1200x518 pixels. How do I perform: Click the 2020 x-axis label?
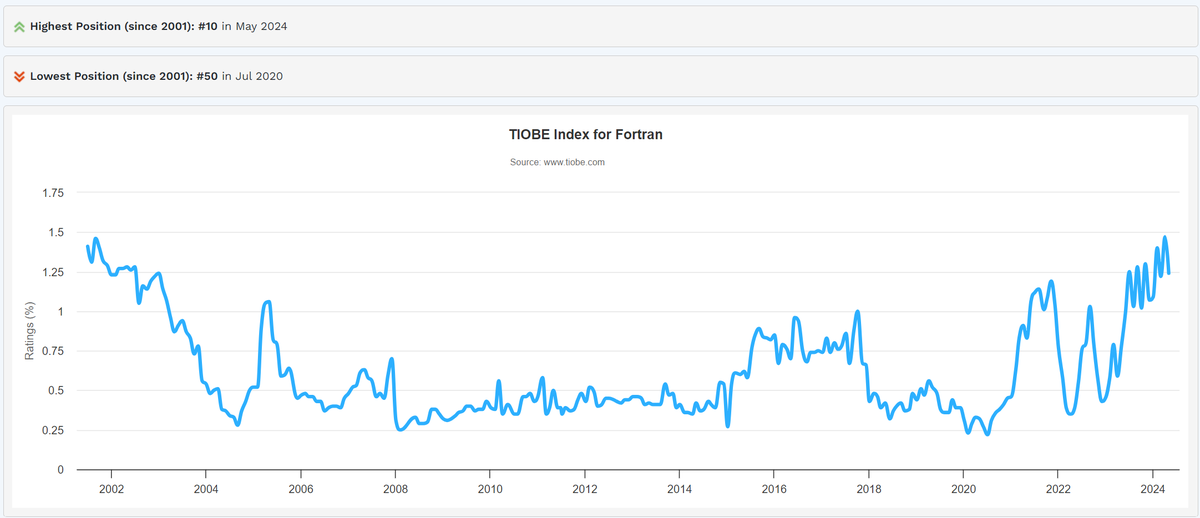tap(963, 489)
